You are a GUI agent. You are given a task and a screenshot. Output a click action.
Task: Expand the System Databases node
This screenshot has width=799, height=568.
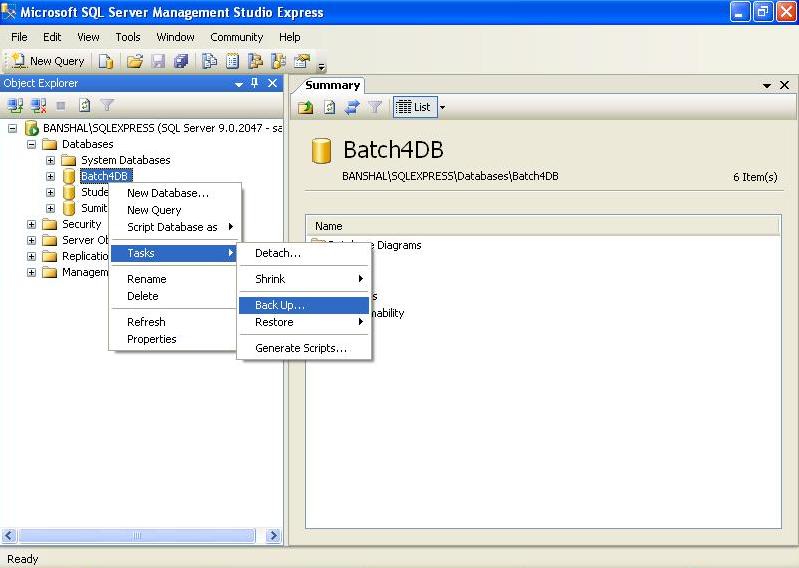pos(50,160)
